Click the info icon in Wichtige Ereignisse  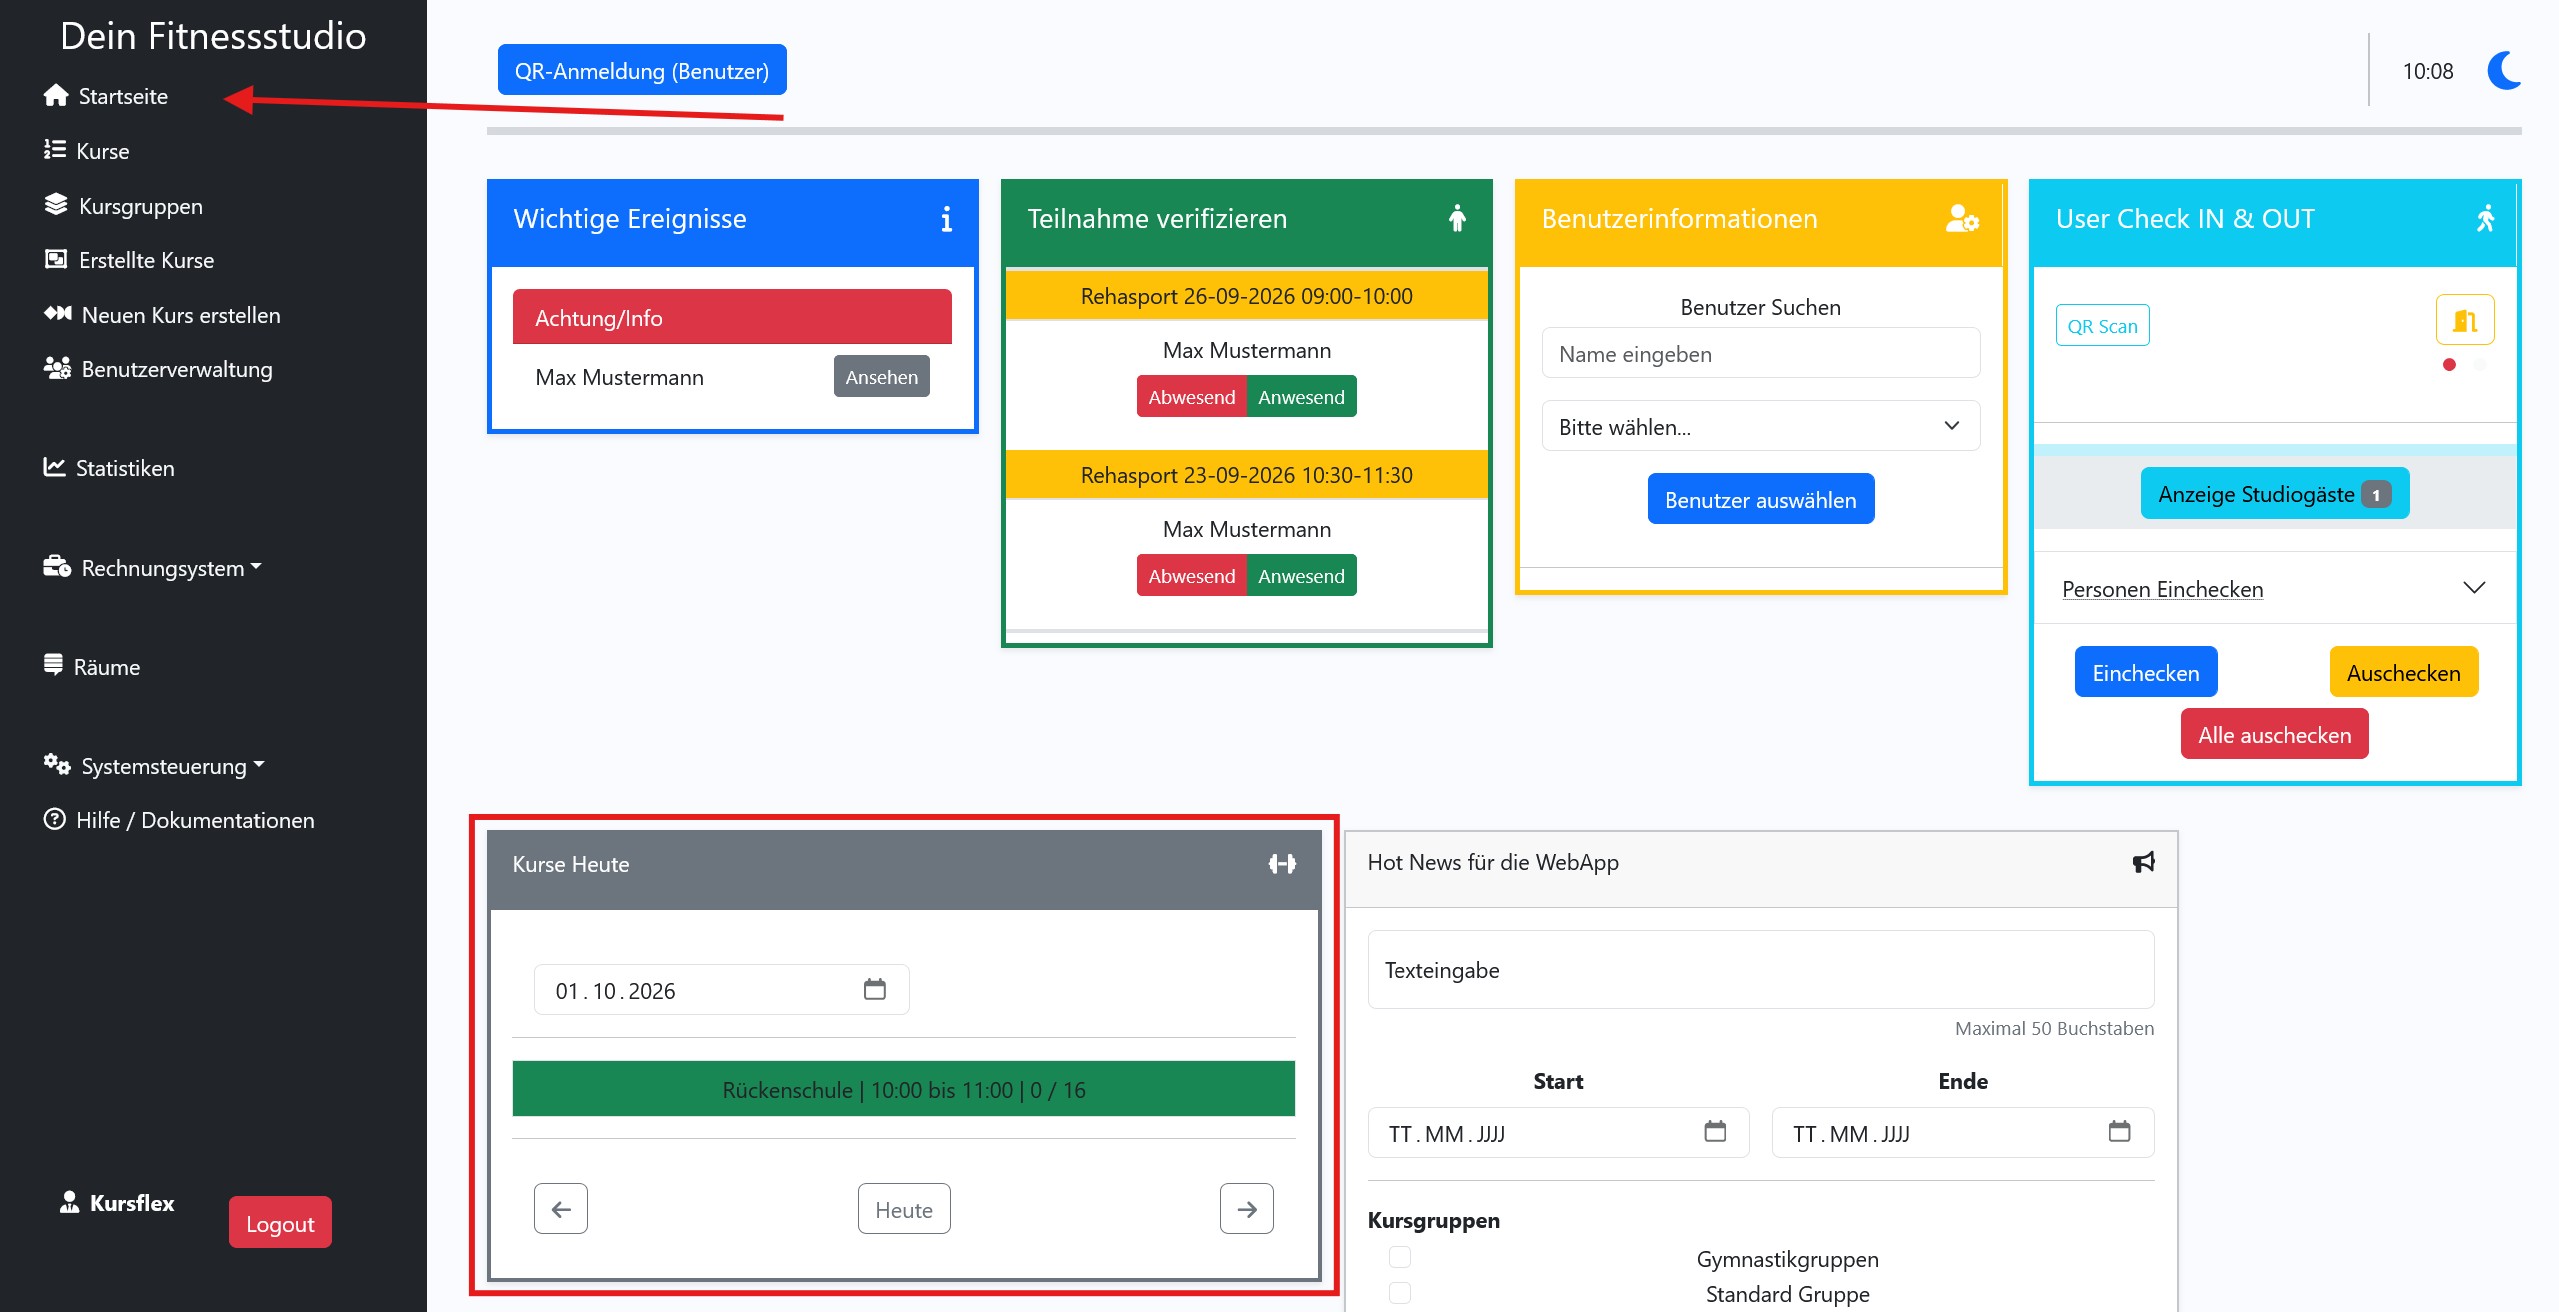coord(946,219)
